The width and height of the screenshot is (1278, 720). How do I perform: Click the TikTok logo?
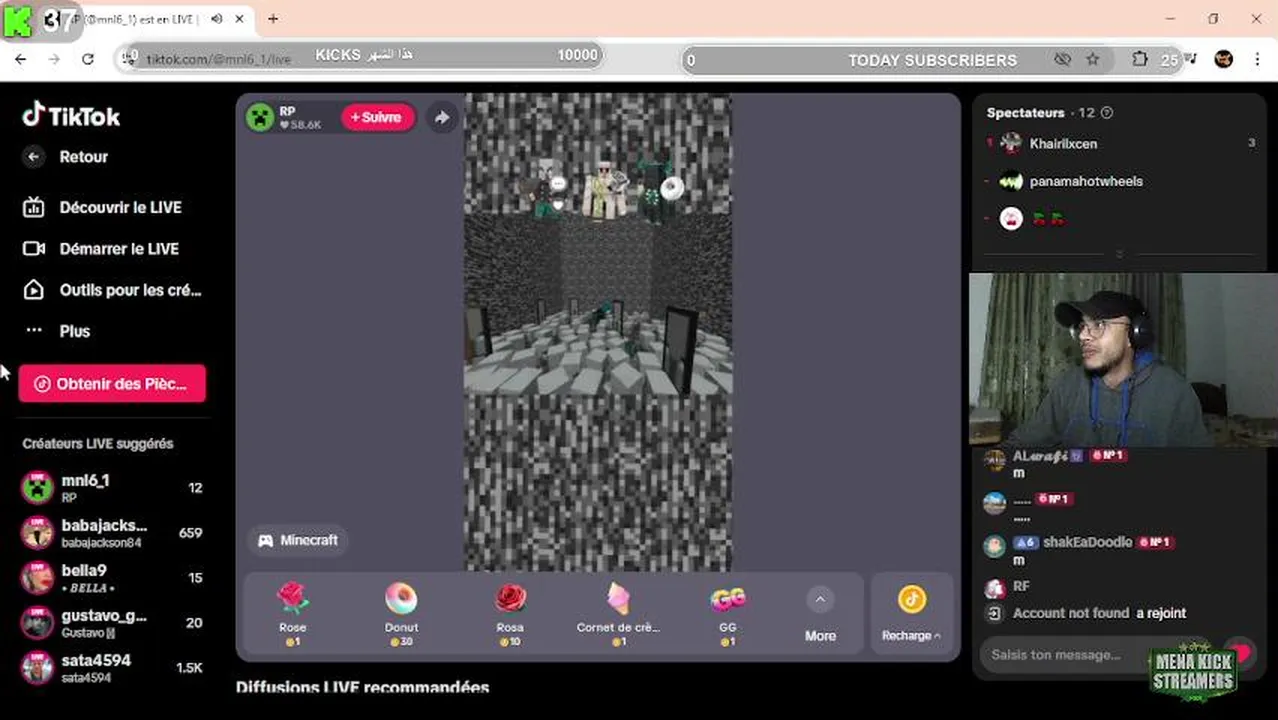tap(71, 116)
